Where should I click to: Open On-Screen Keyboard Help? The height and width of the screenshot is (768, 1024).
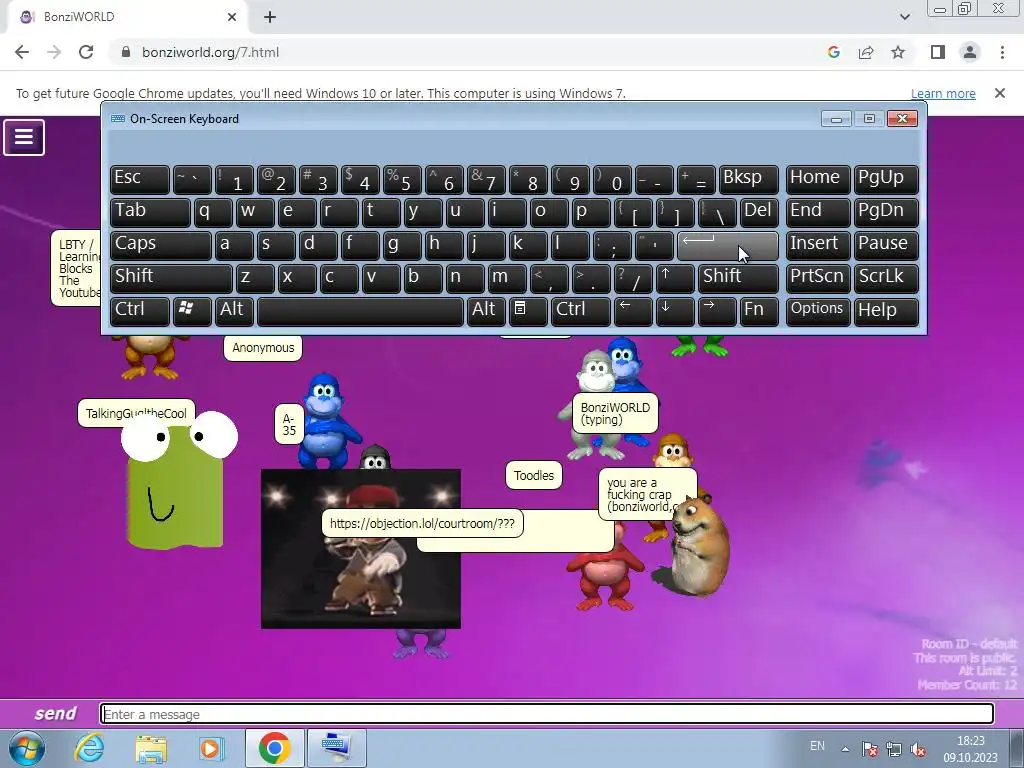tap(886, 311)
